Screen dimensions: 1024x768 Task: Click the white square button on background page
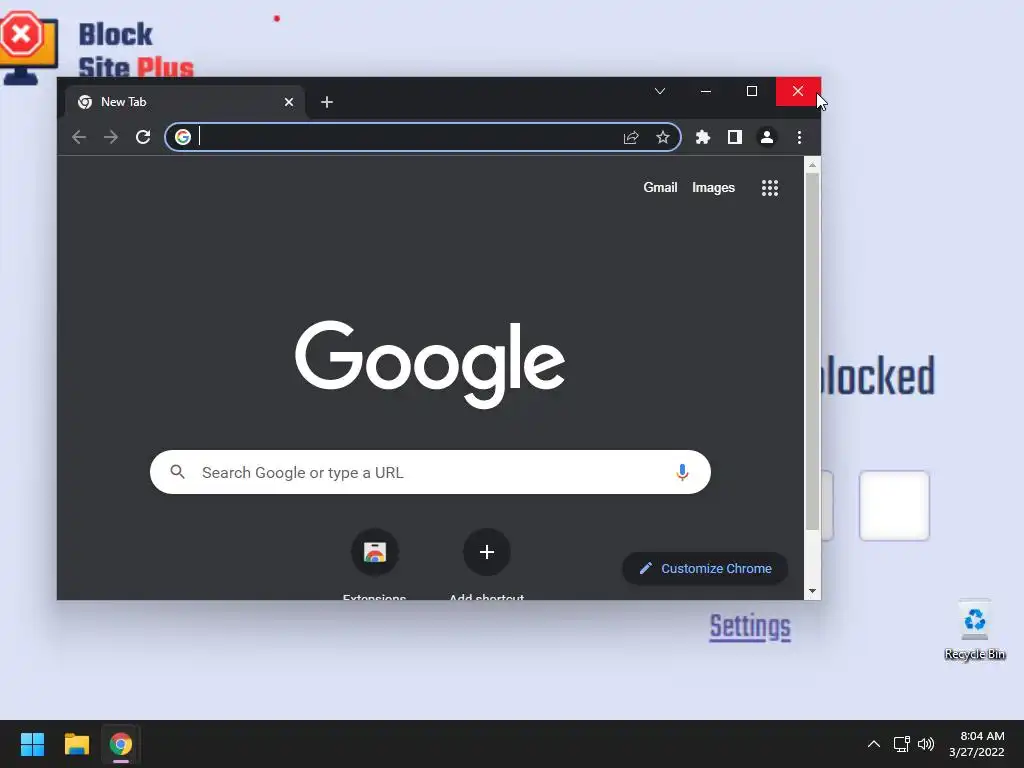pos(894,505)
